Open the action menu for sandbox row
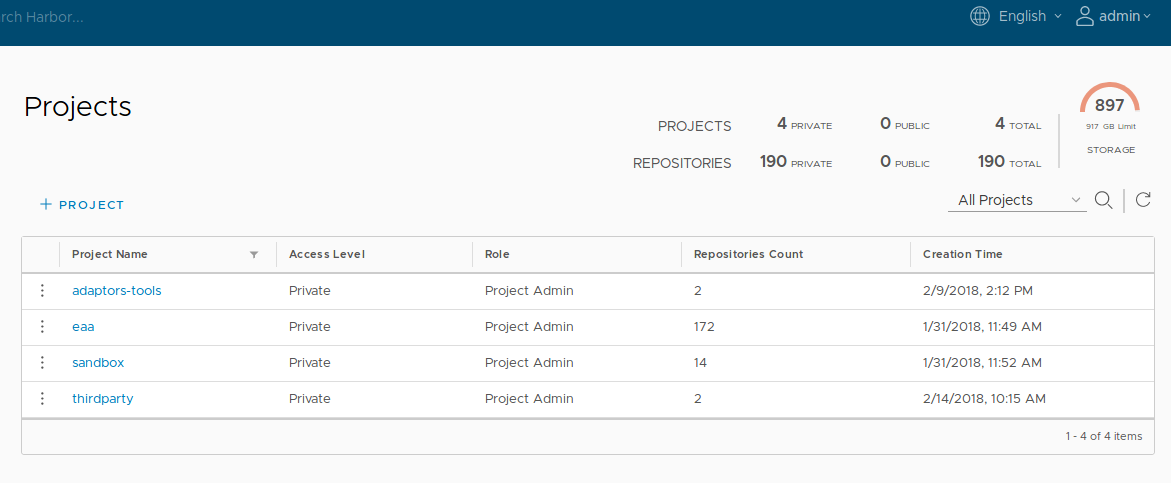This screenshot has width=1171, height=483. (42, 363)
